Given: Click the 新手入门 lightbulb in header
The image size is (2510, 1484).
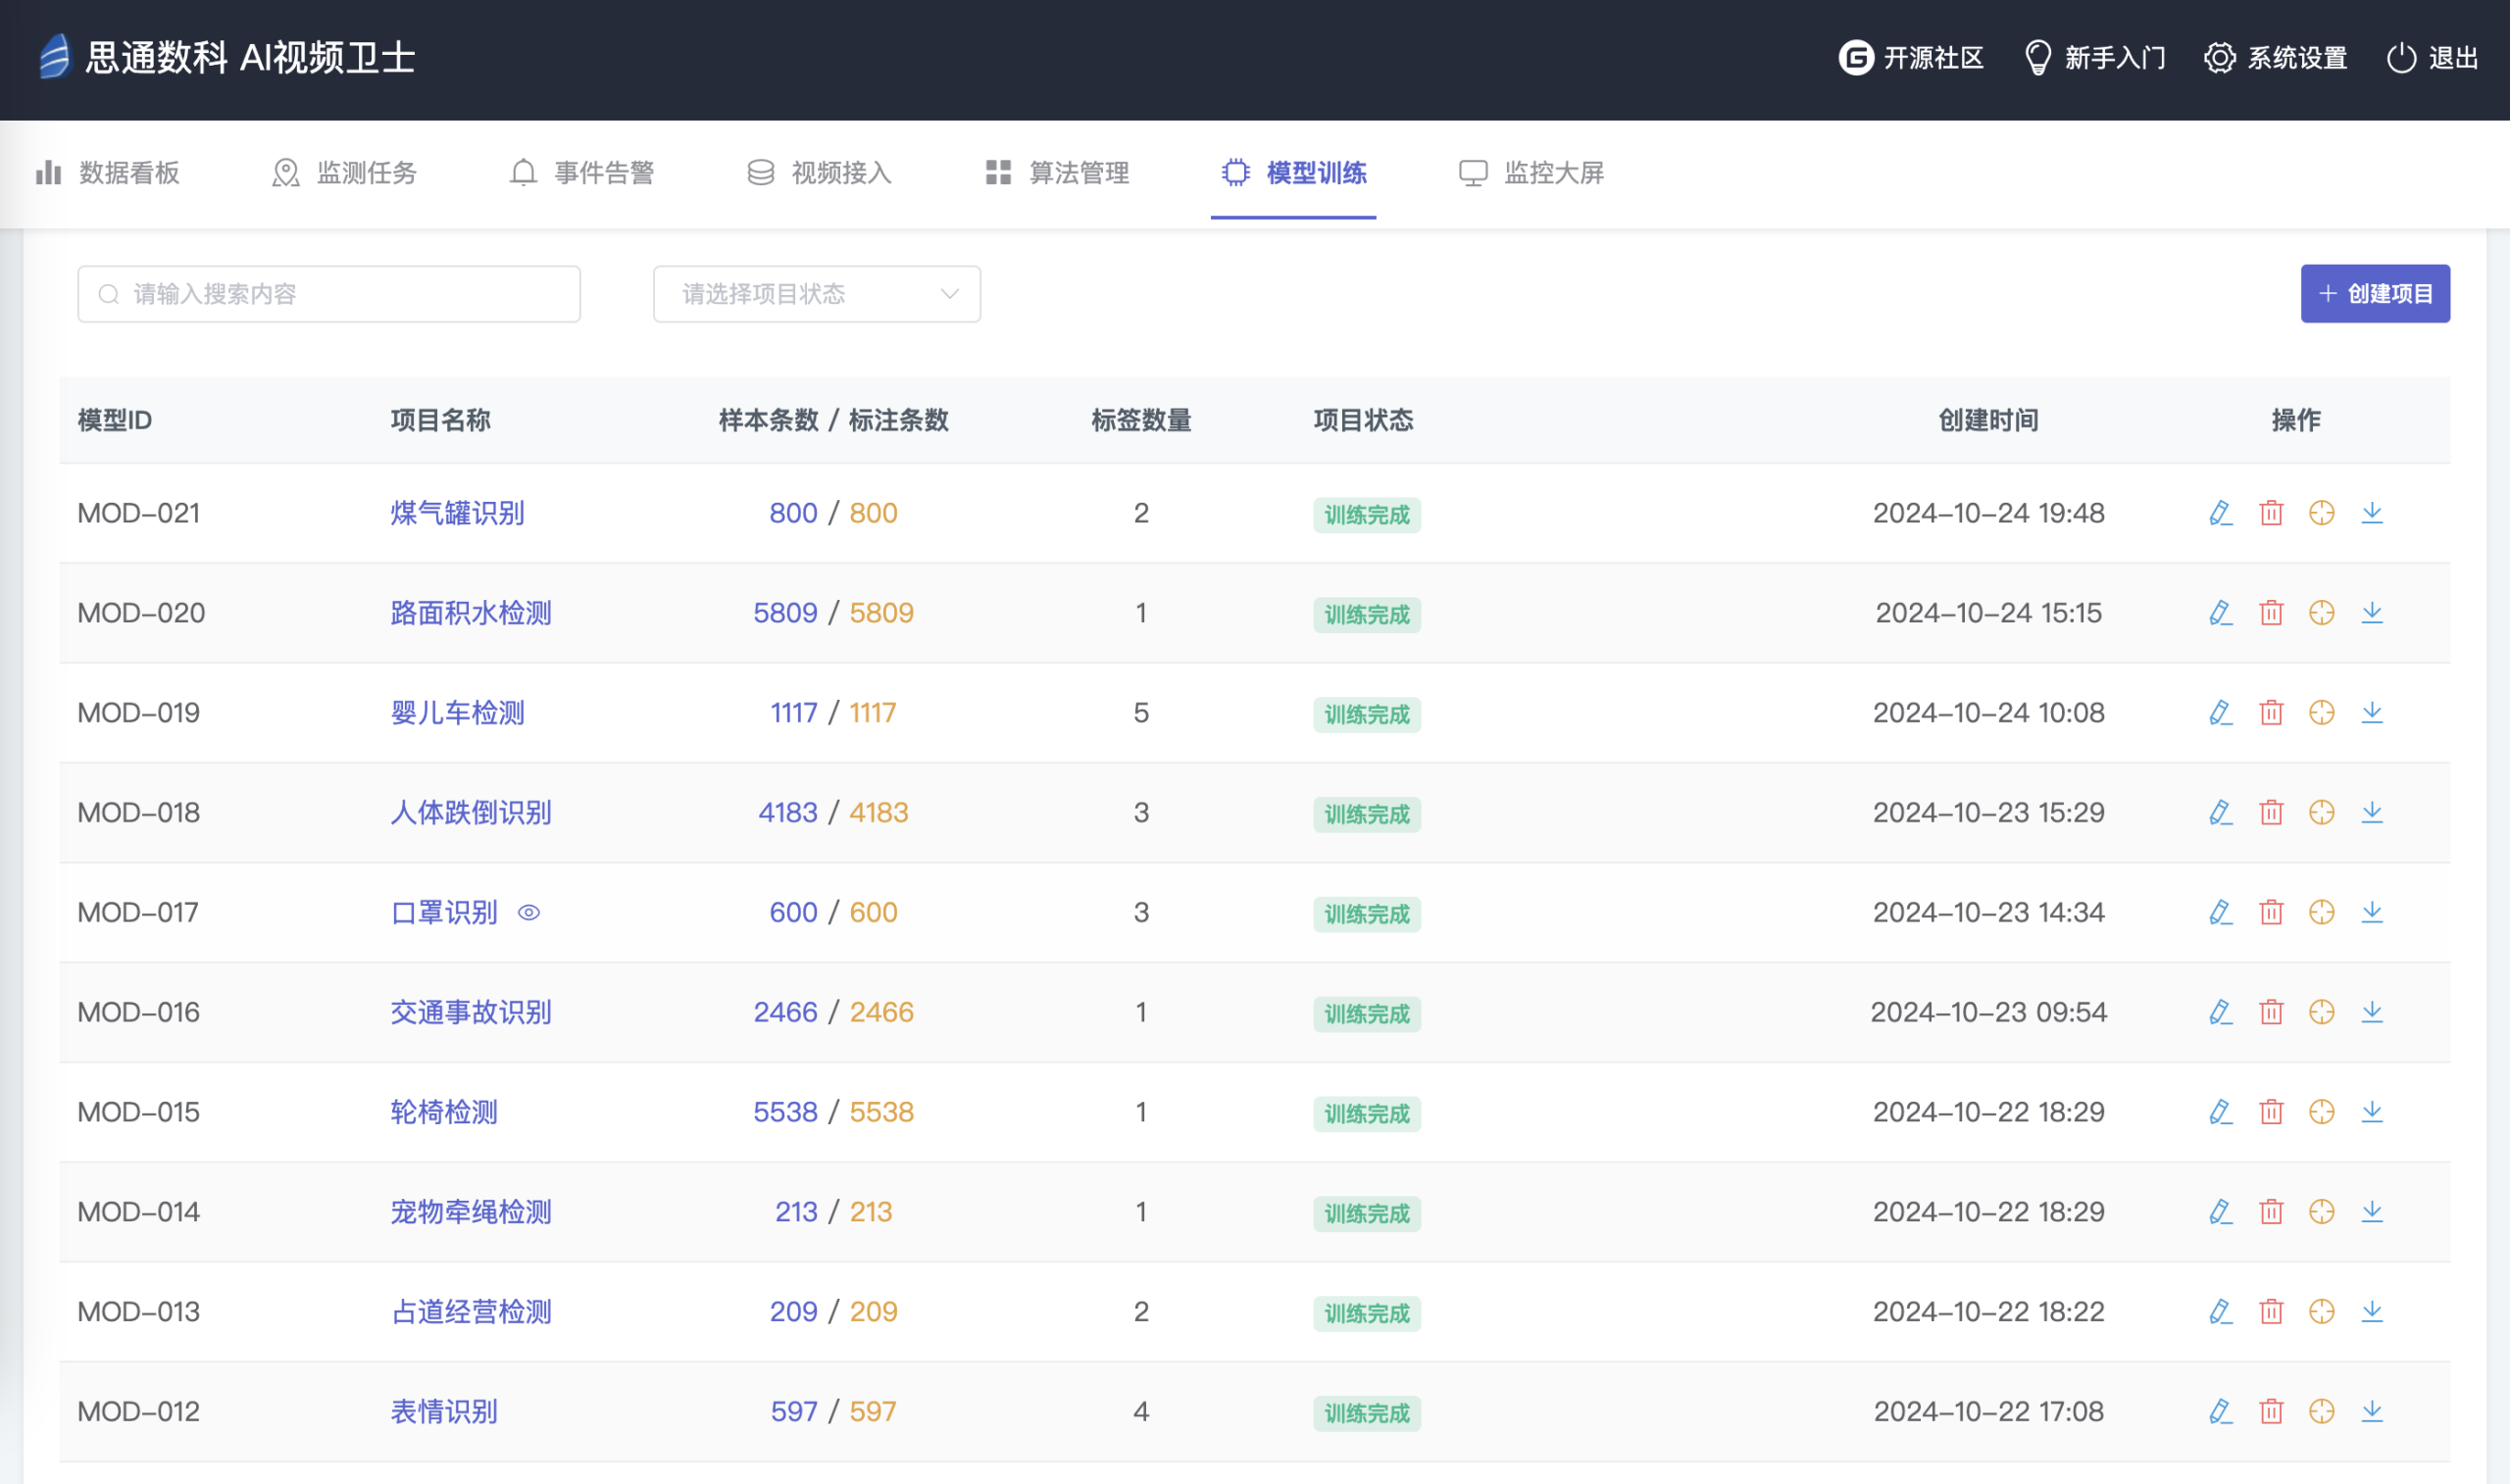Looking at the screenshot, I should (x=2037, y=58).
